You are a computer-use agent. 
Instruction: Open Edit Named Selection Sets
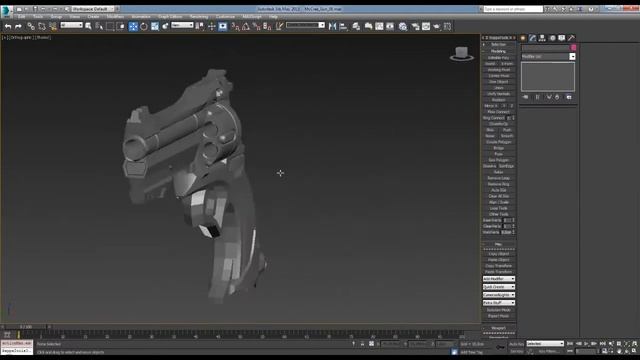(x=279, y=27)
